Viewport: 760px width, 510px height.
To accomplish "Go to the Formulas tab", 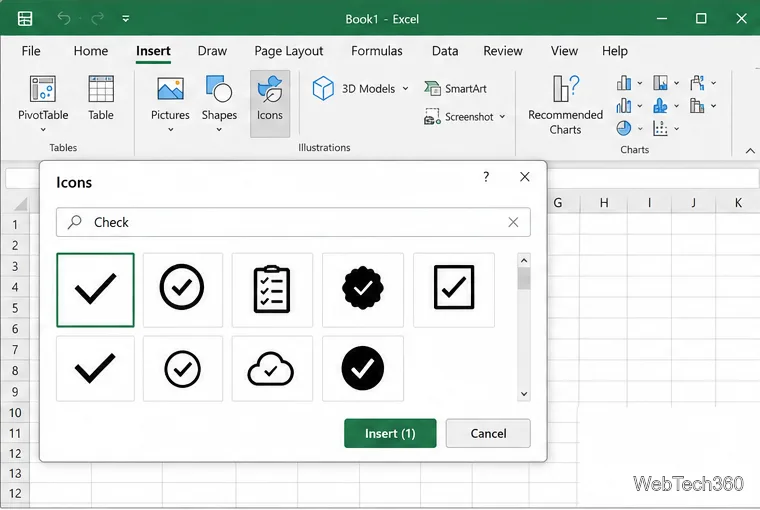I will 377,51.
